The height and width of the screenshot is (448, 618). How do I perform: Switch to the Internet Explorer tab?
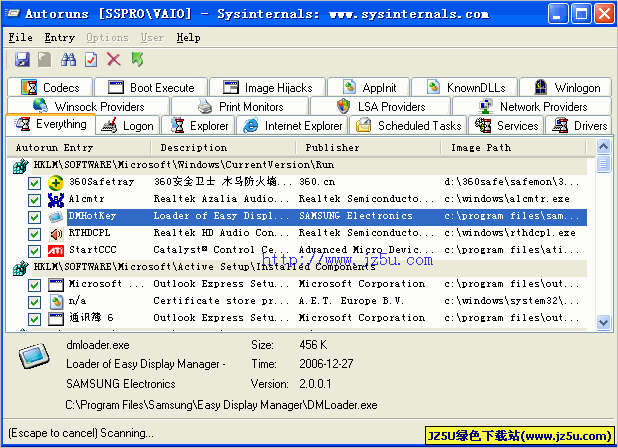tap(292, 126)
